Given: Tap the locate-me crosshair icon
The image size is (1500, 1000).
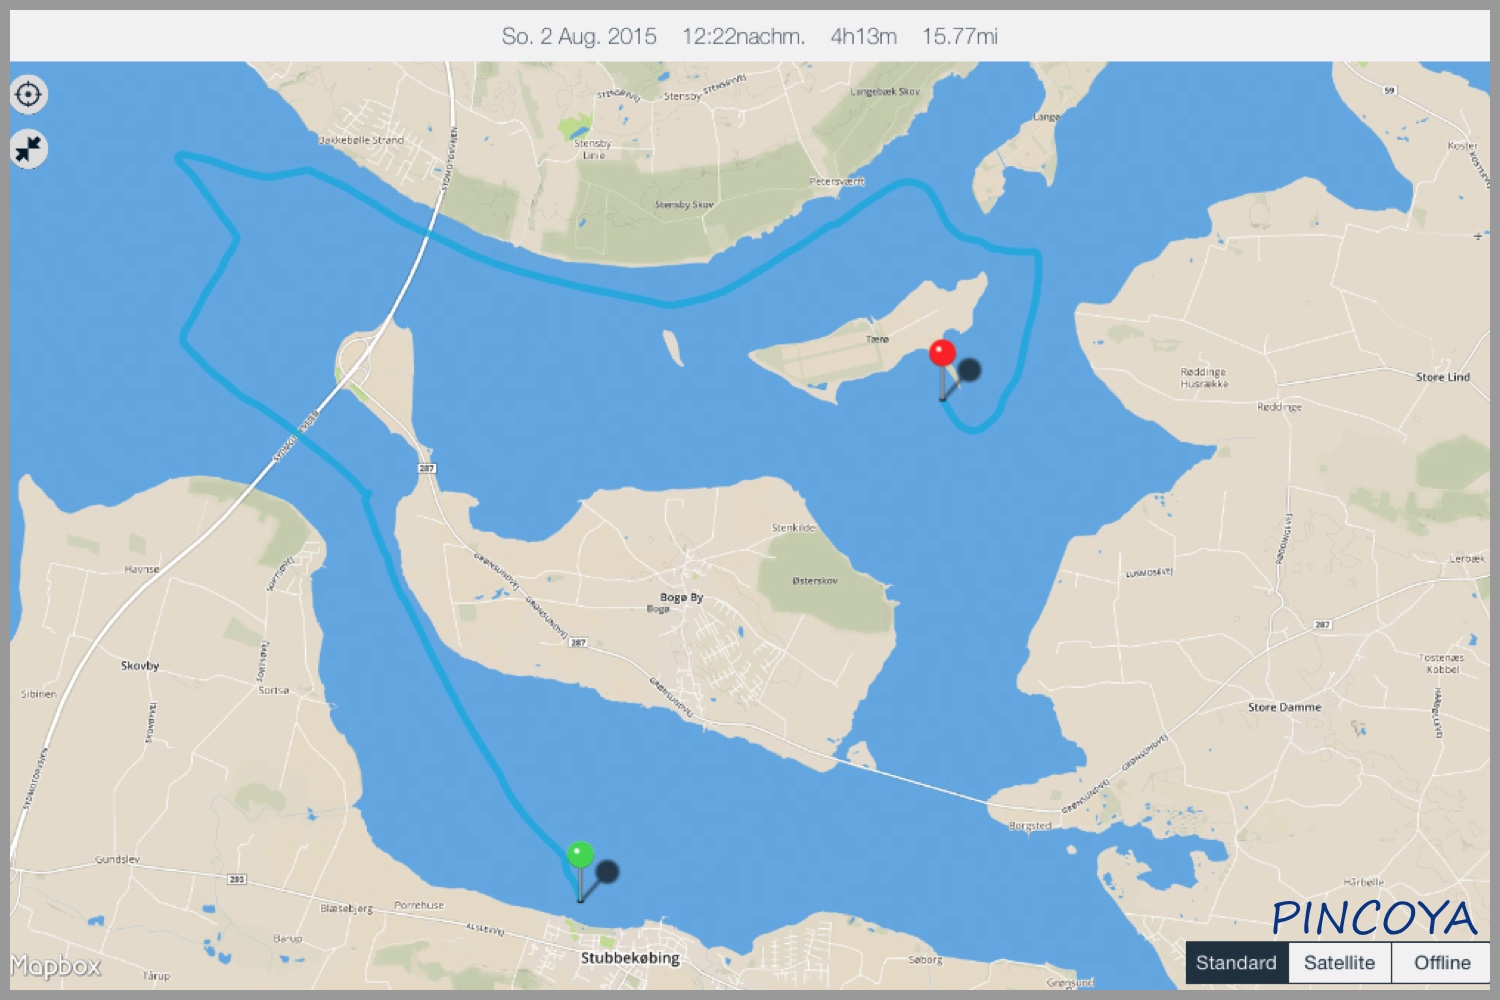Looking at the screenshot, I should (29, 94).
